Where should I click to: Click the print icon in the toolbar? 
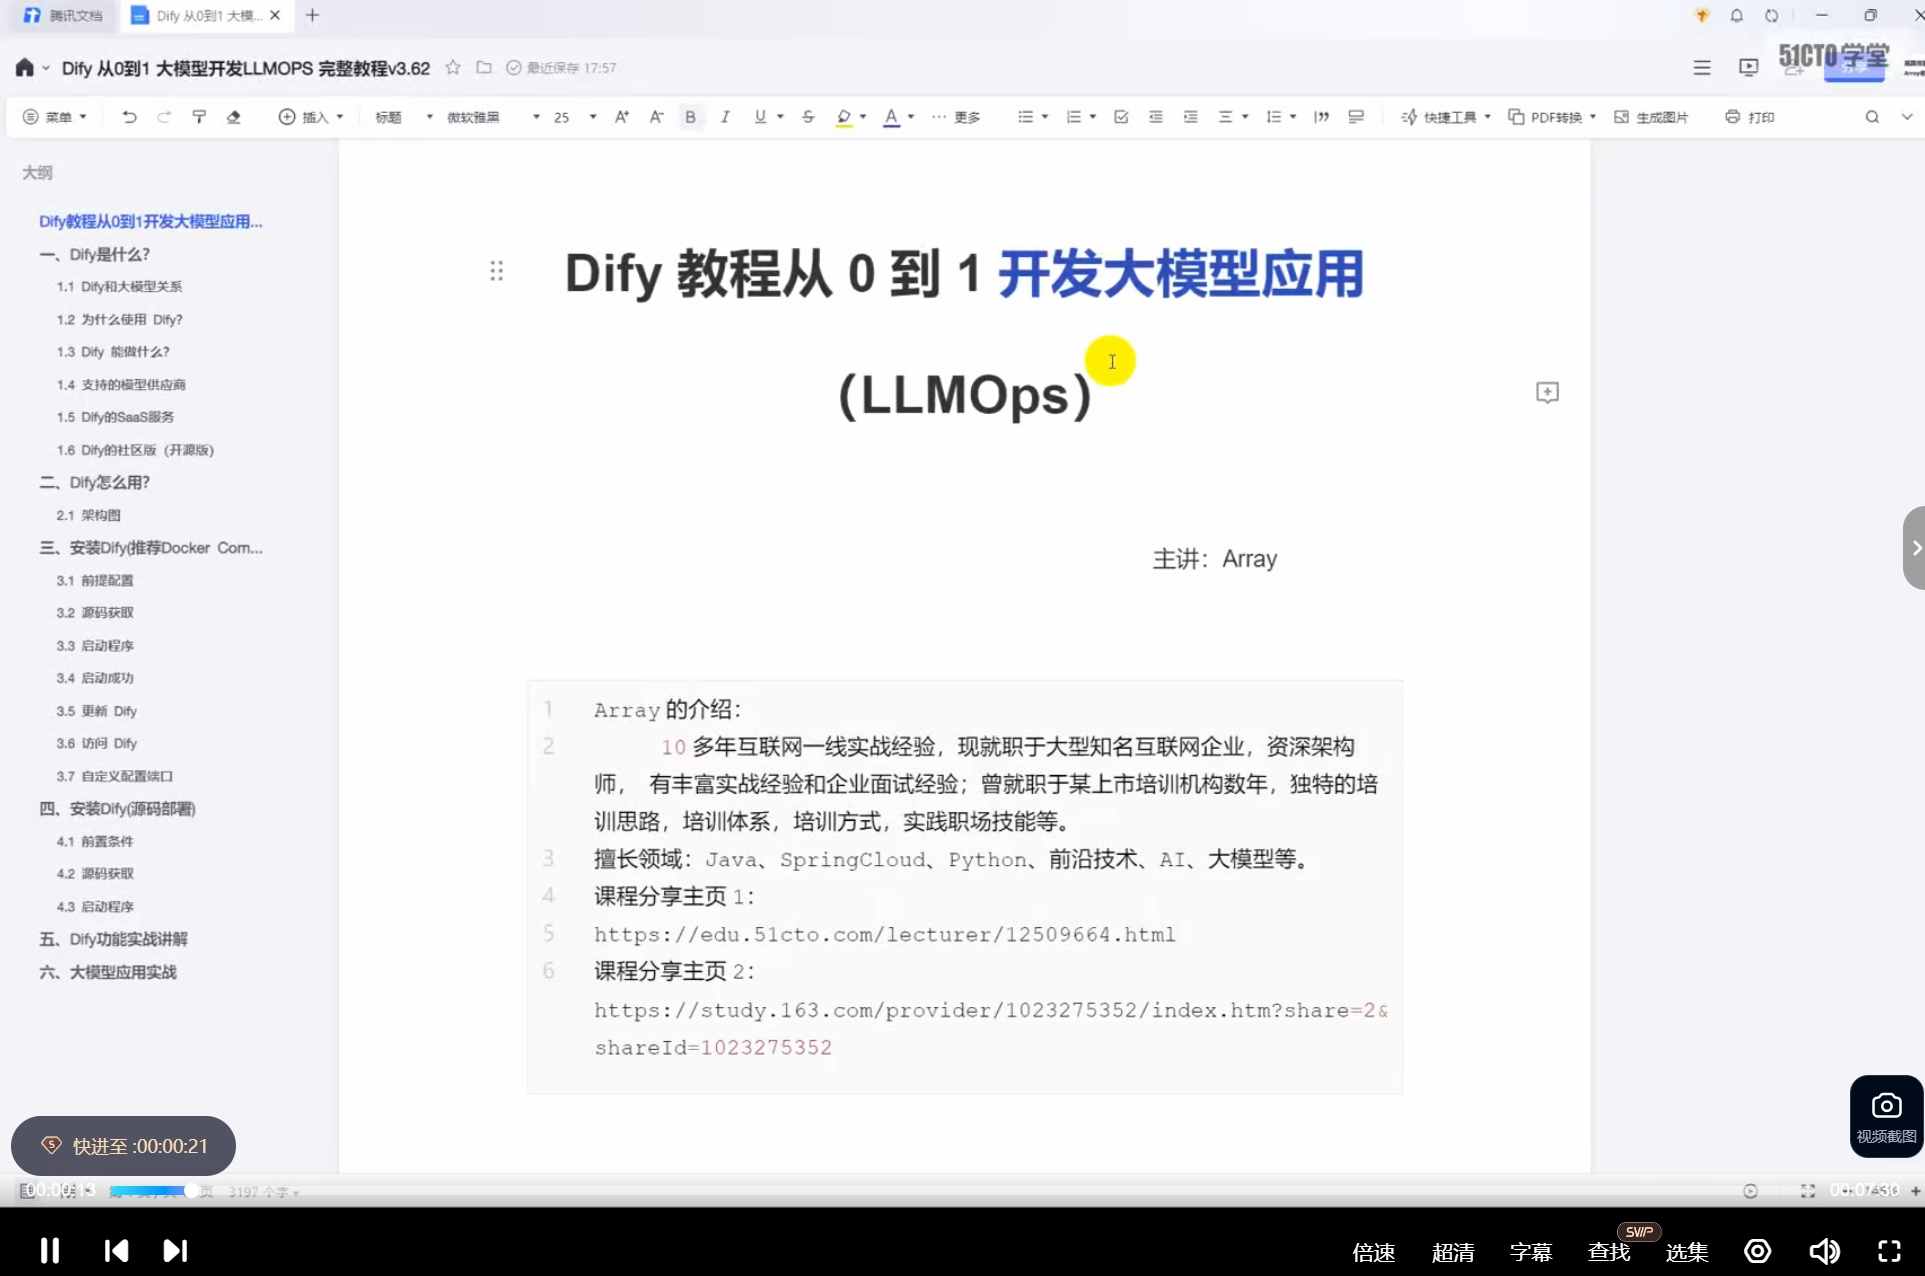pos(1748,117)
